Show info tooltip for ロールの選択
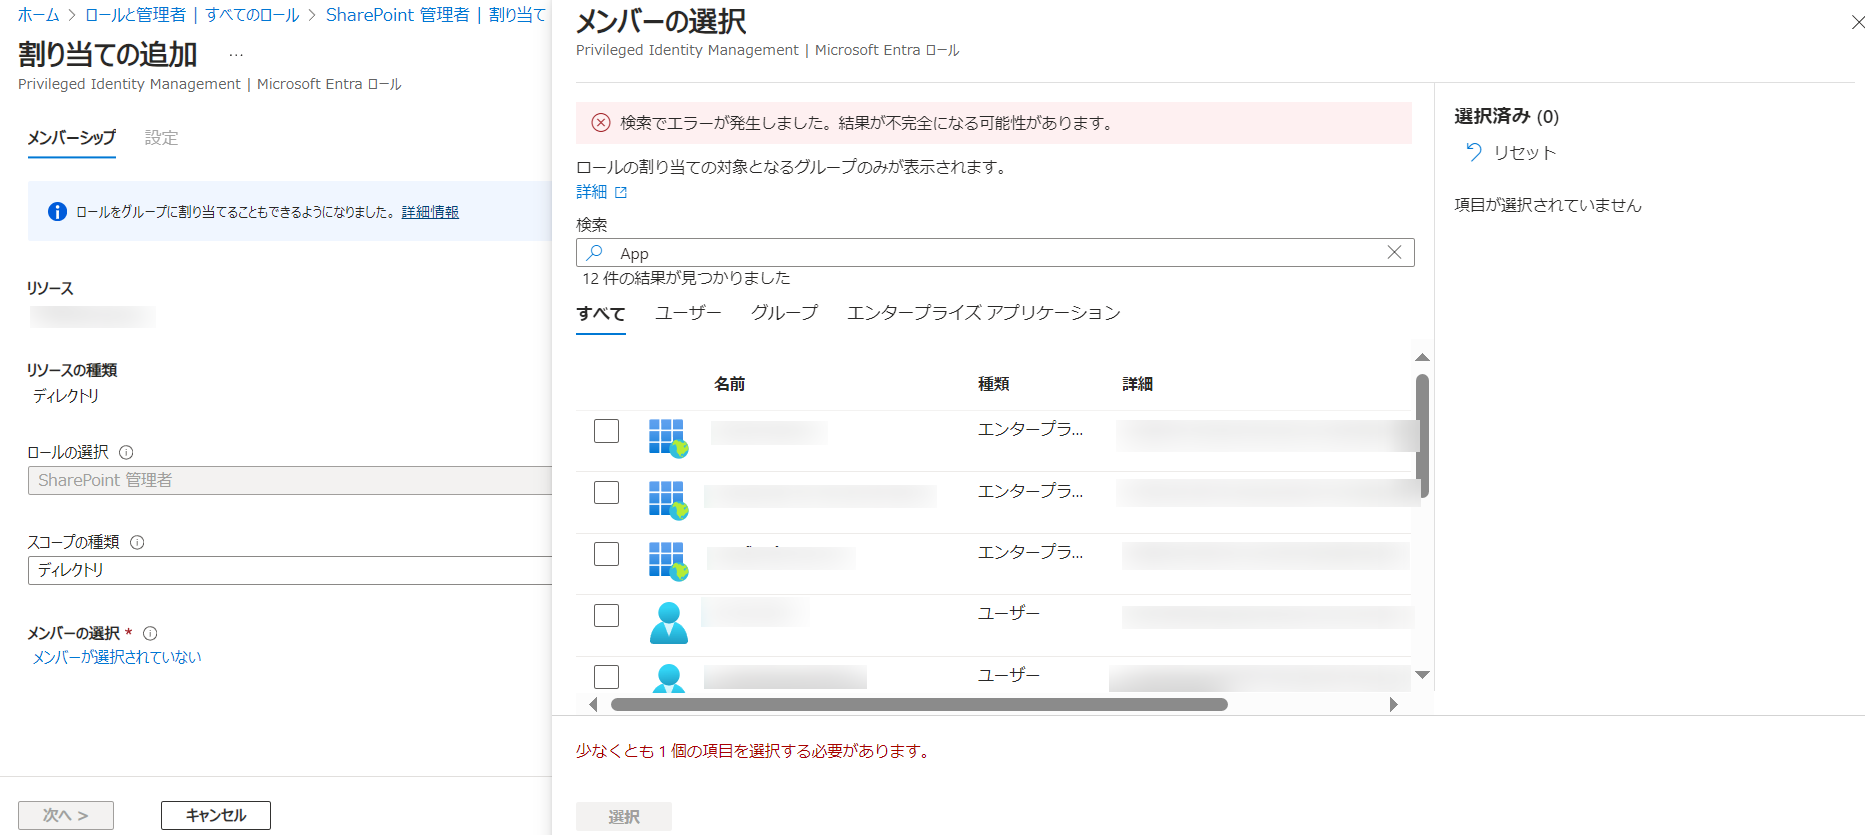Screen dimensions: 1865x835 126,452
